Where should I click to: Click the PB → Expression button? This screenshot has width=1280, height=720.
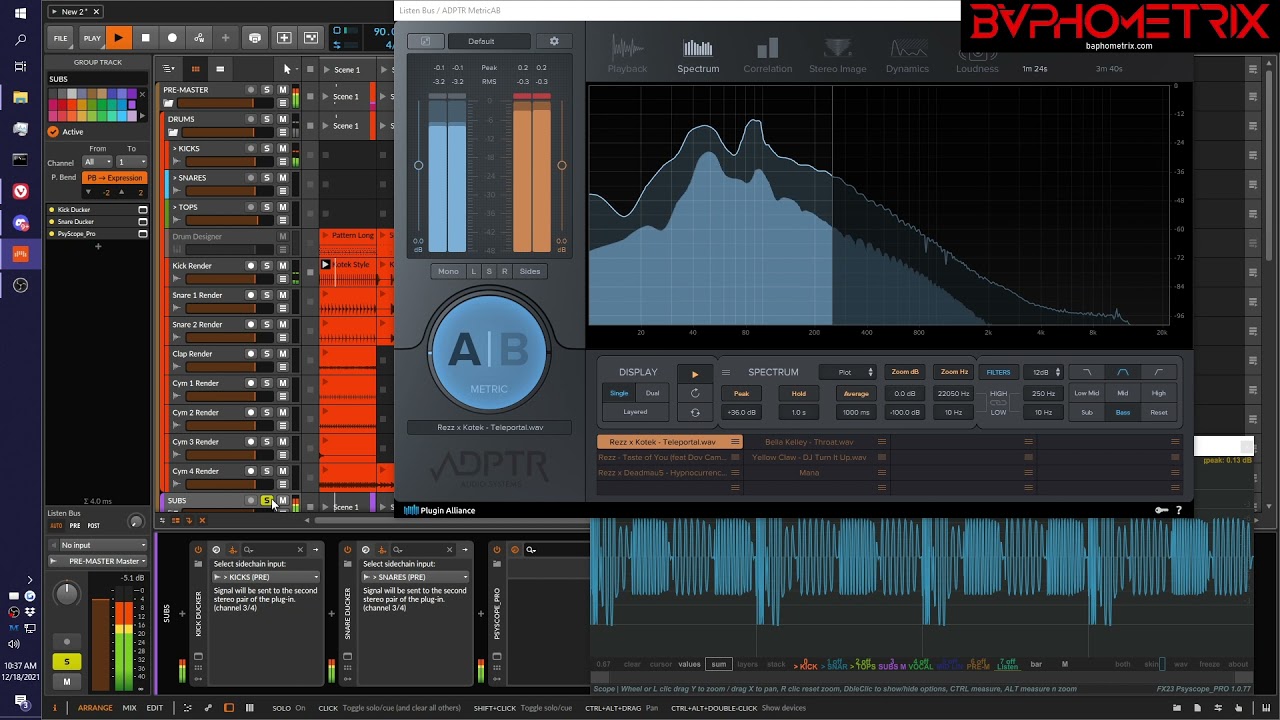click(115, 178)
